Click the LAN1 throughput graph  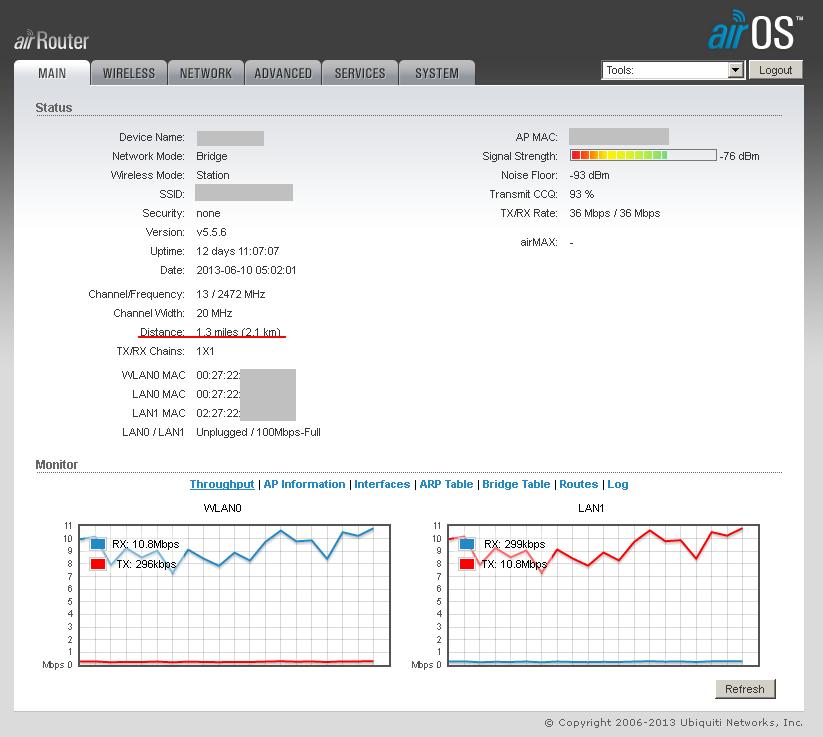(603, 595)
